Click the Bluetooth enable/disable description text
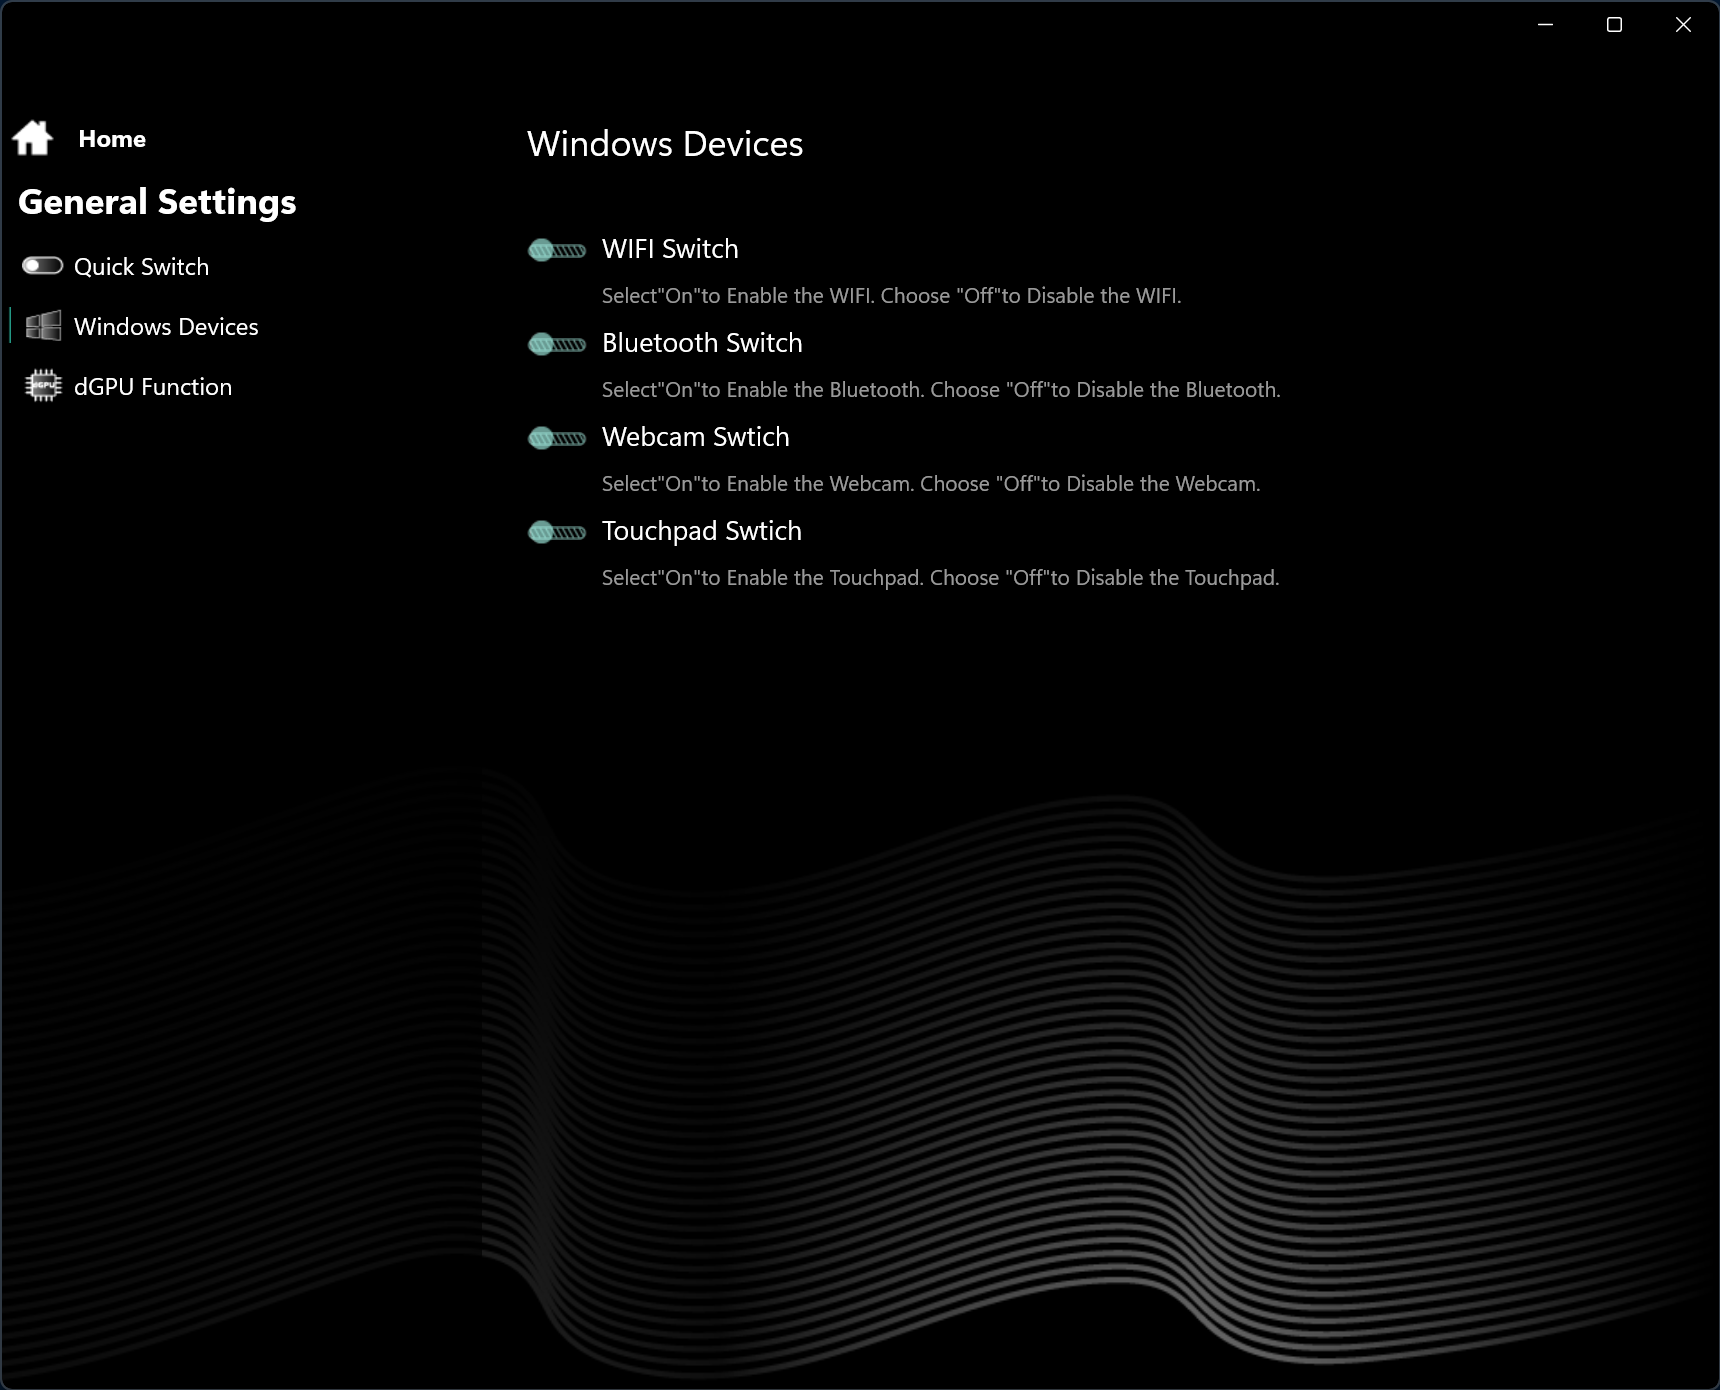This screenshot has width=1720, height=1390. pyautogui.click(x=941, y=390)
